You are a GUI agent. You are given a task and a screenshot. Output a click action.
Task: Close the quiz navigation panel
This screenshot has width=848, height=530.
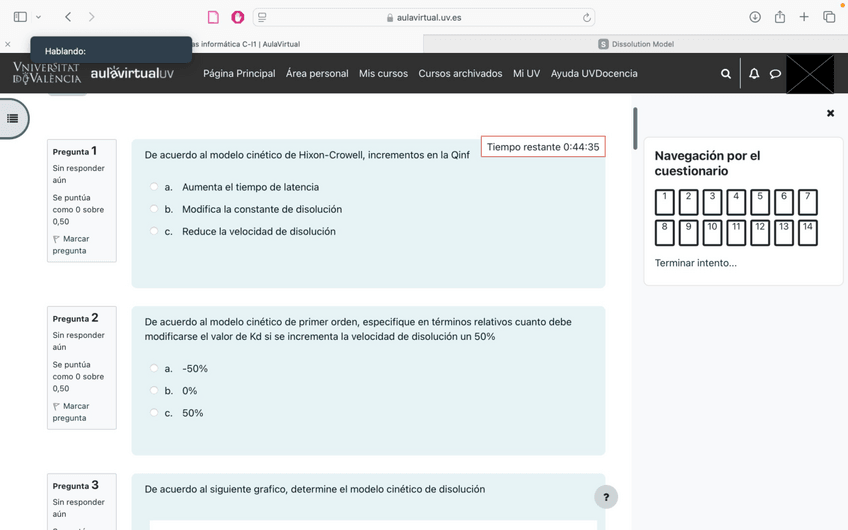click(x=830, y=114)
